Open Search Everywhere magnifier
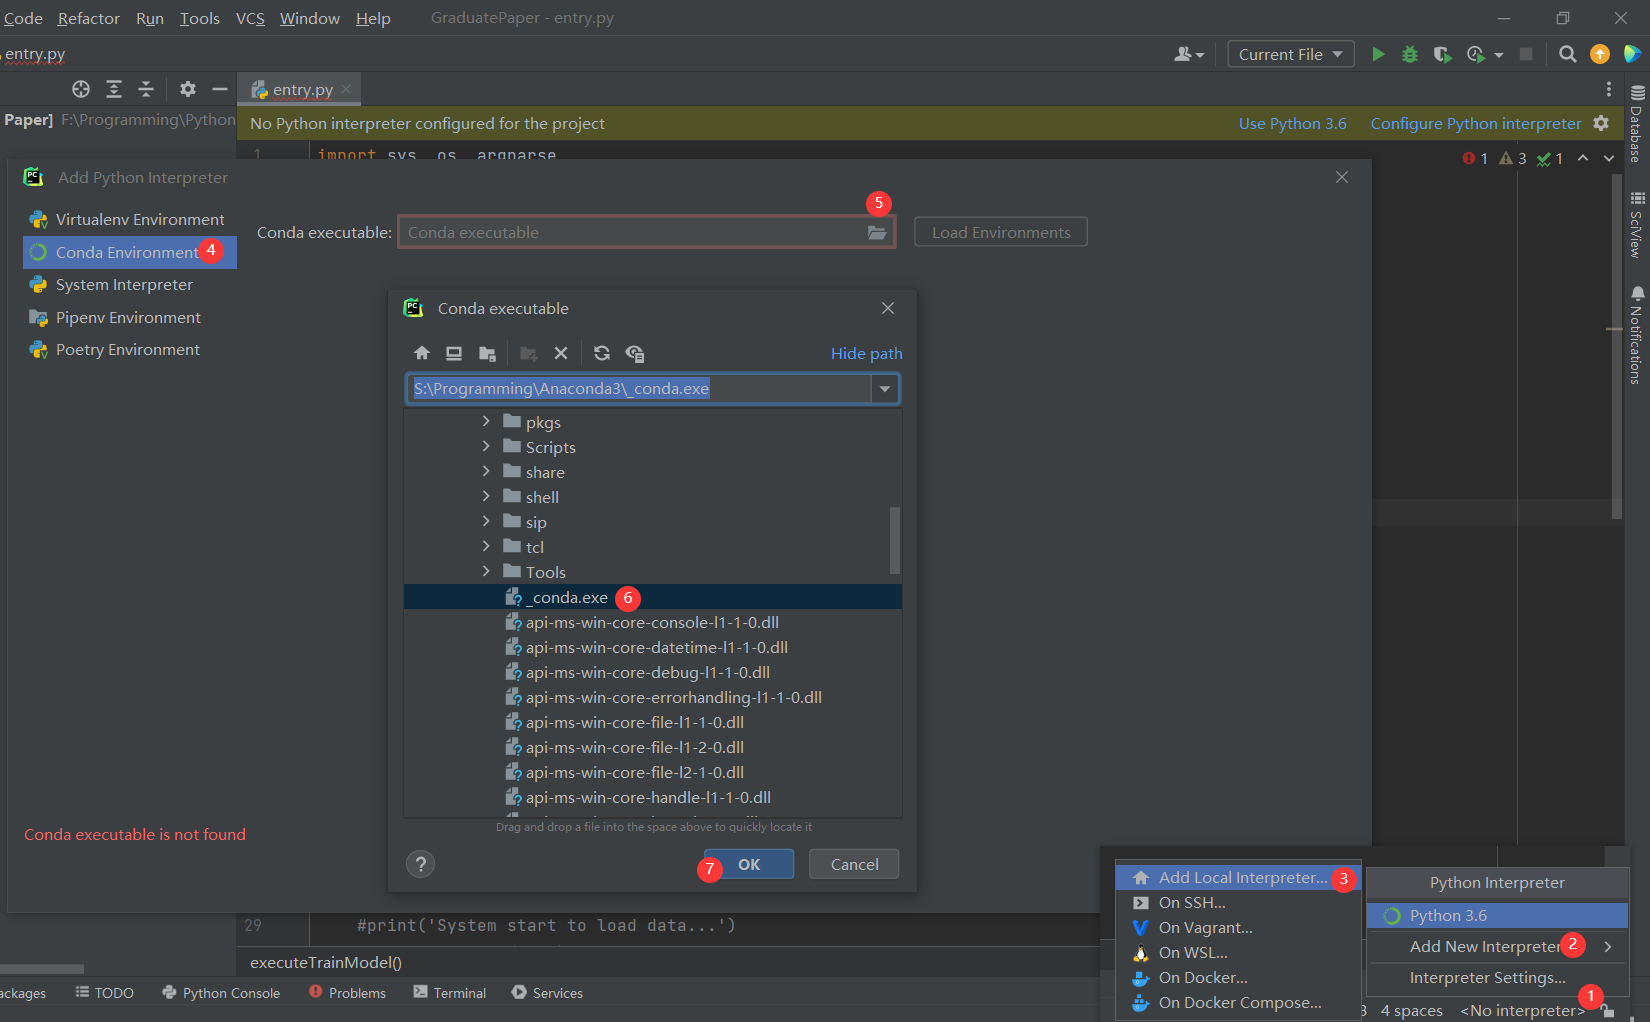The image size is (1650, 1022). click(x=1568, y=54)
